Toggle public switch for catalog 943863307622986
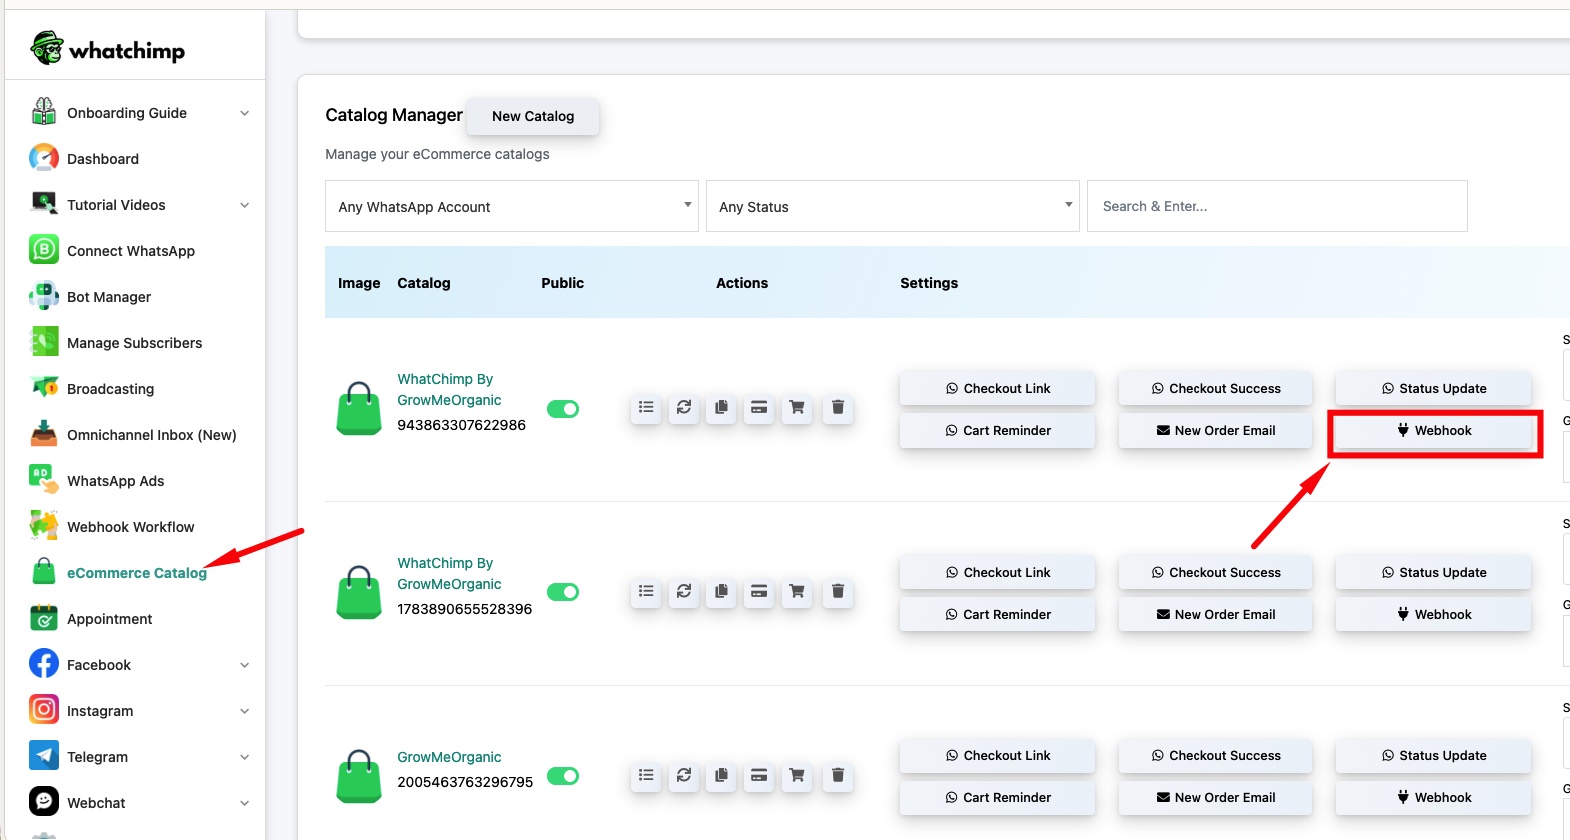Image resolution: width=1570 pixels, height=840 pixels. tap(563, 409)
